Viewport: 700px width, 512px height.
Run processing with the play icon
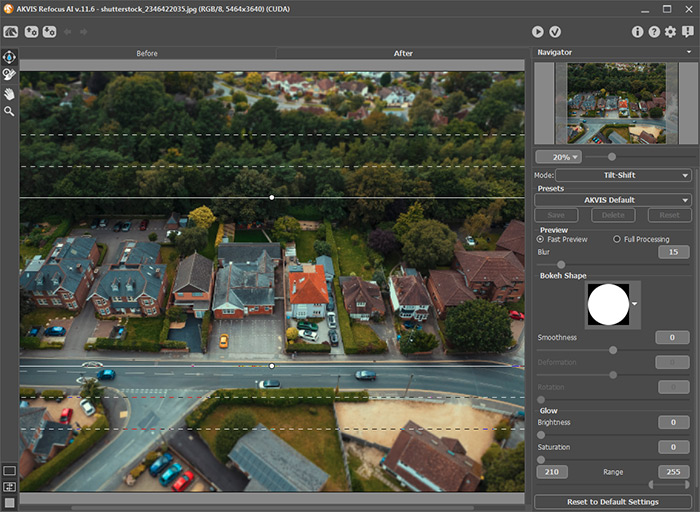538,32
